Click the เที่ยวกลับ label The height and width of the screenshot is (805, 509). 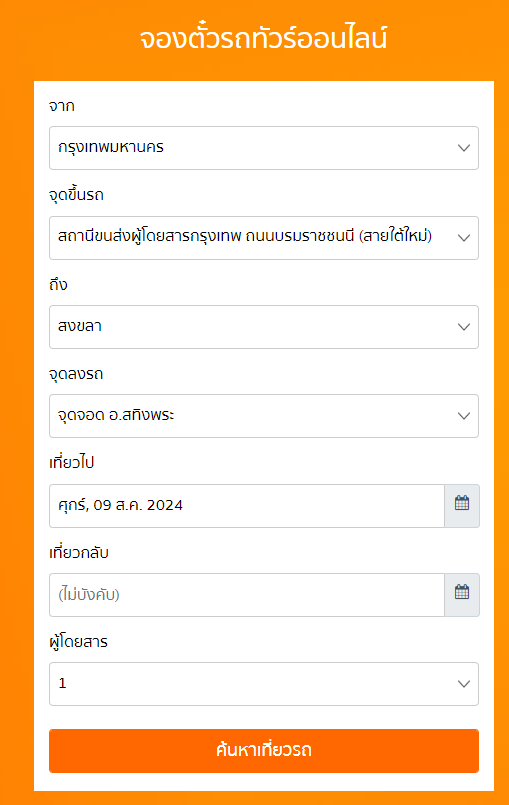click(x=79, y=552)
